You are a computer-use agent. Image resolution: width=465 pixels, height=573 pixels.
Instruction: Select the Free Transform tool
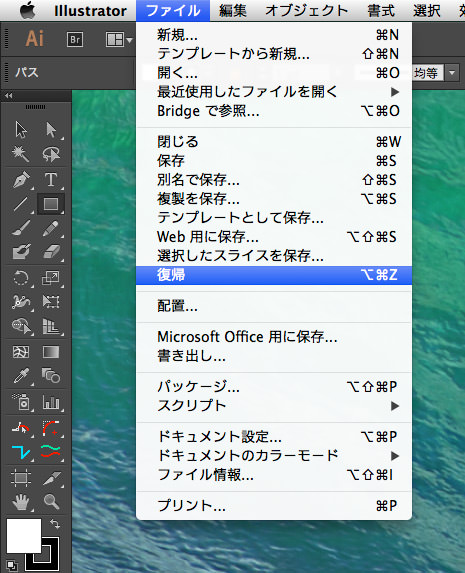tap(51, 302)
